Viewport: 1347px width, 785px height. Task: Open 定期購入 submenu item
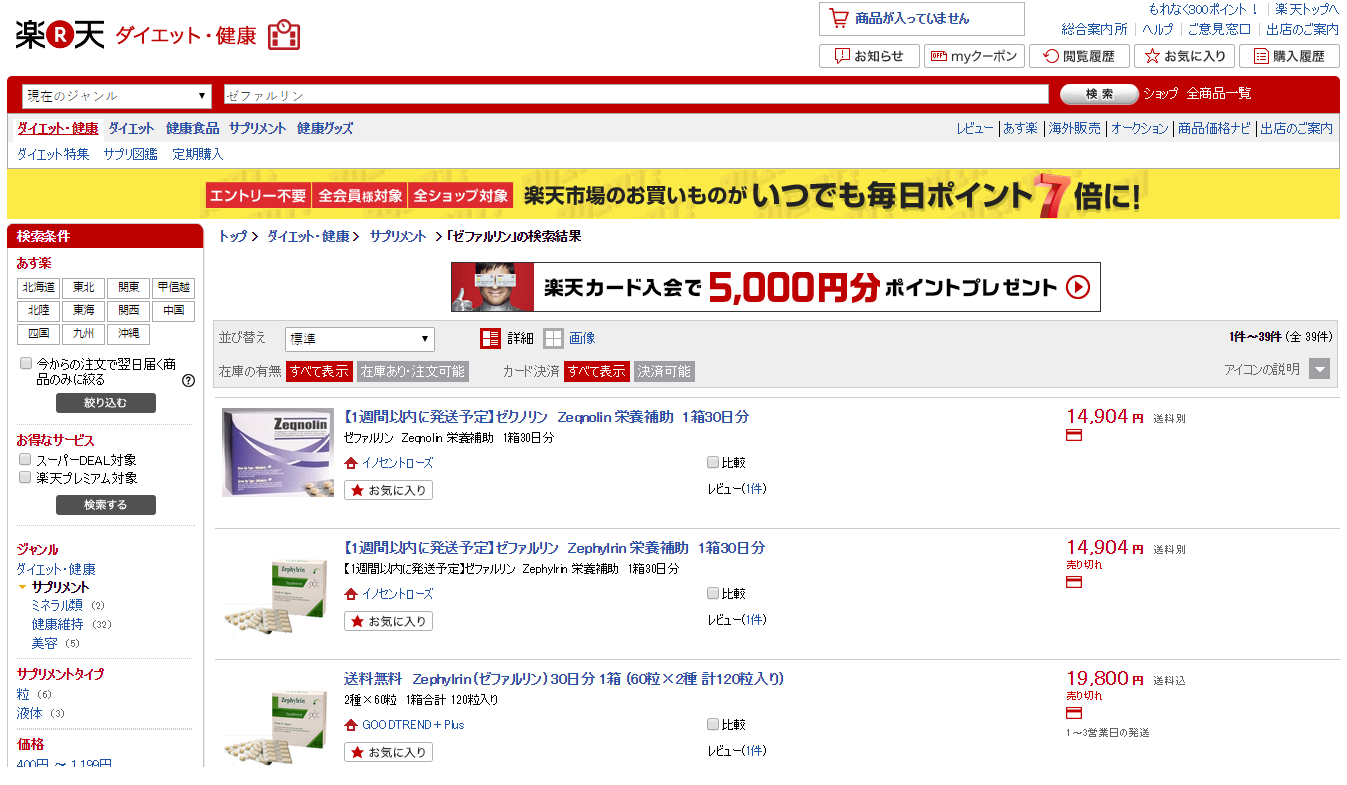tap(198, 154)
